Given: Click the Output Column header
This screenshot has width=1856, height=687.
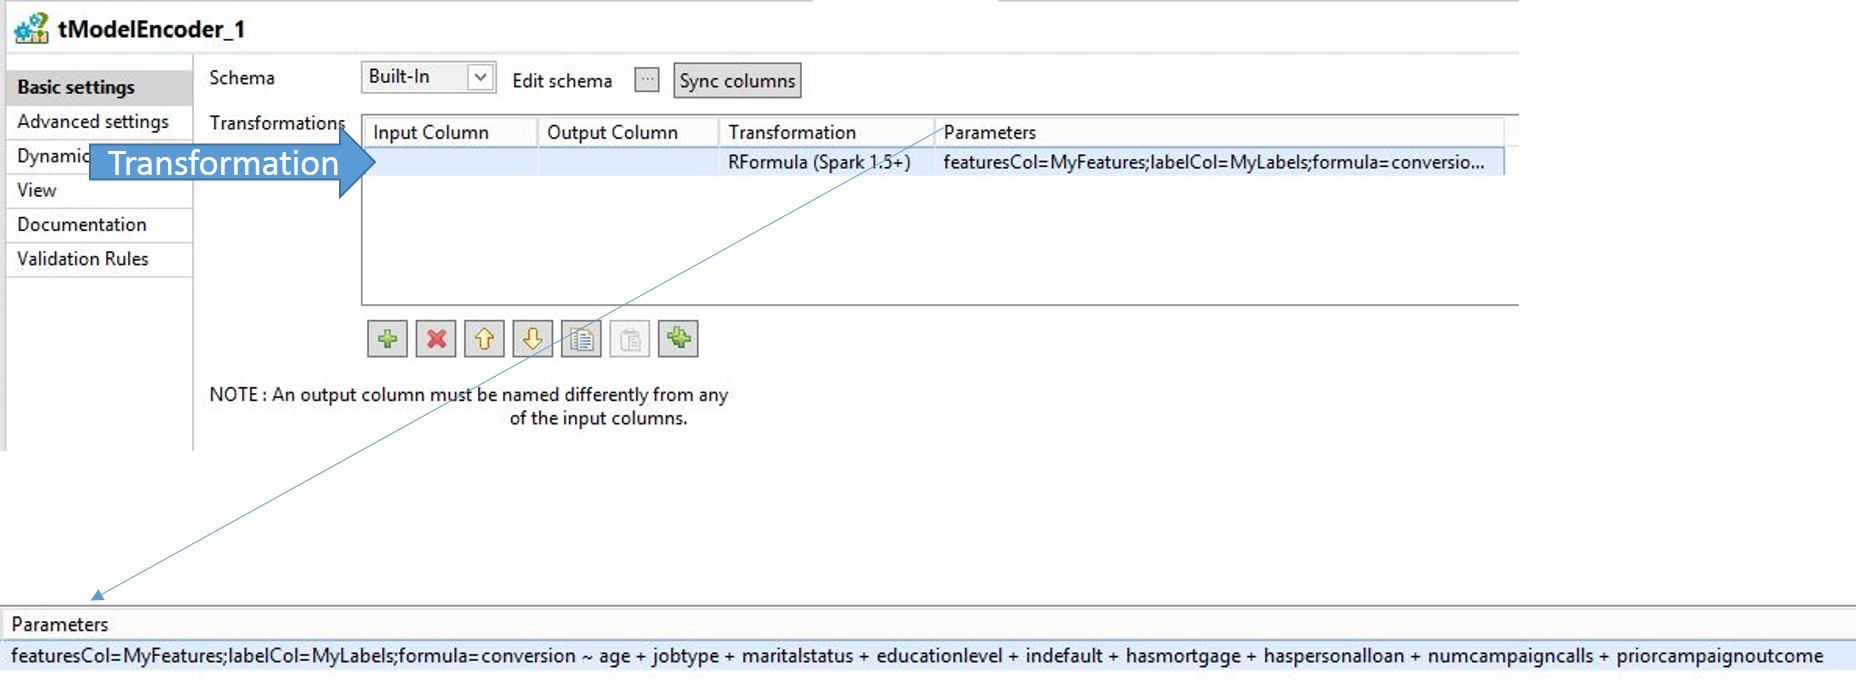Looking at the screenshot, I should coord(612,132).
